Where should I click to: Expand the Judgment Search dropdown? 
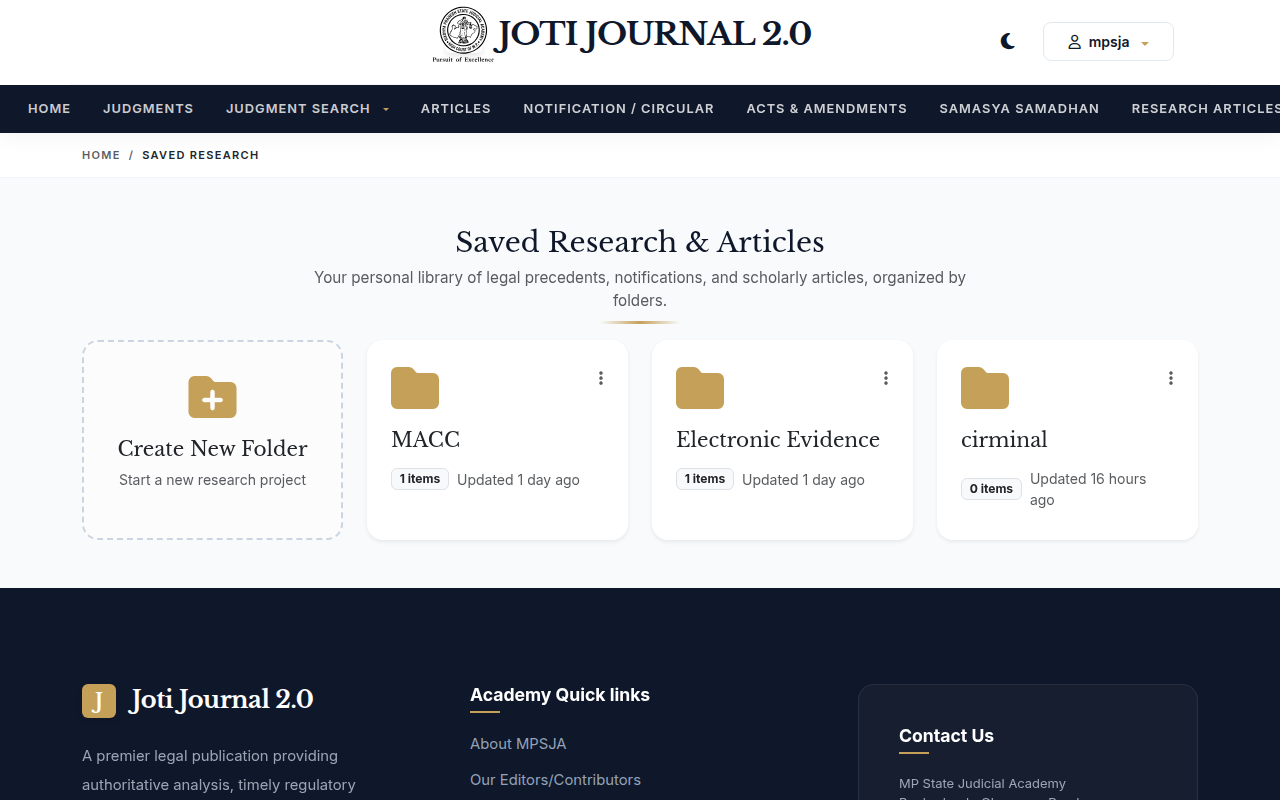(x=307, y=108)
